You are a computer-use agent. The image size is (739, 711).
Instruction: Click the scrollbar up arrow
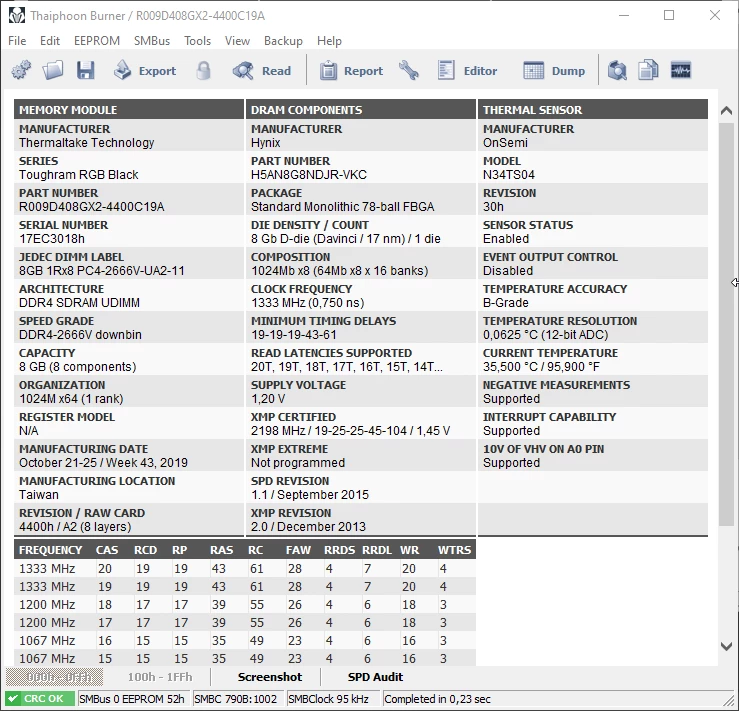click(726, 111)
